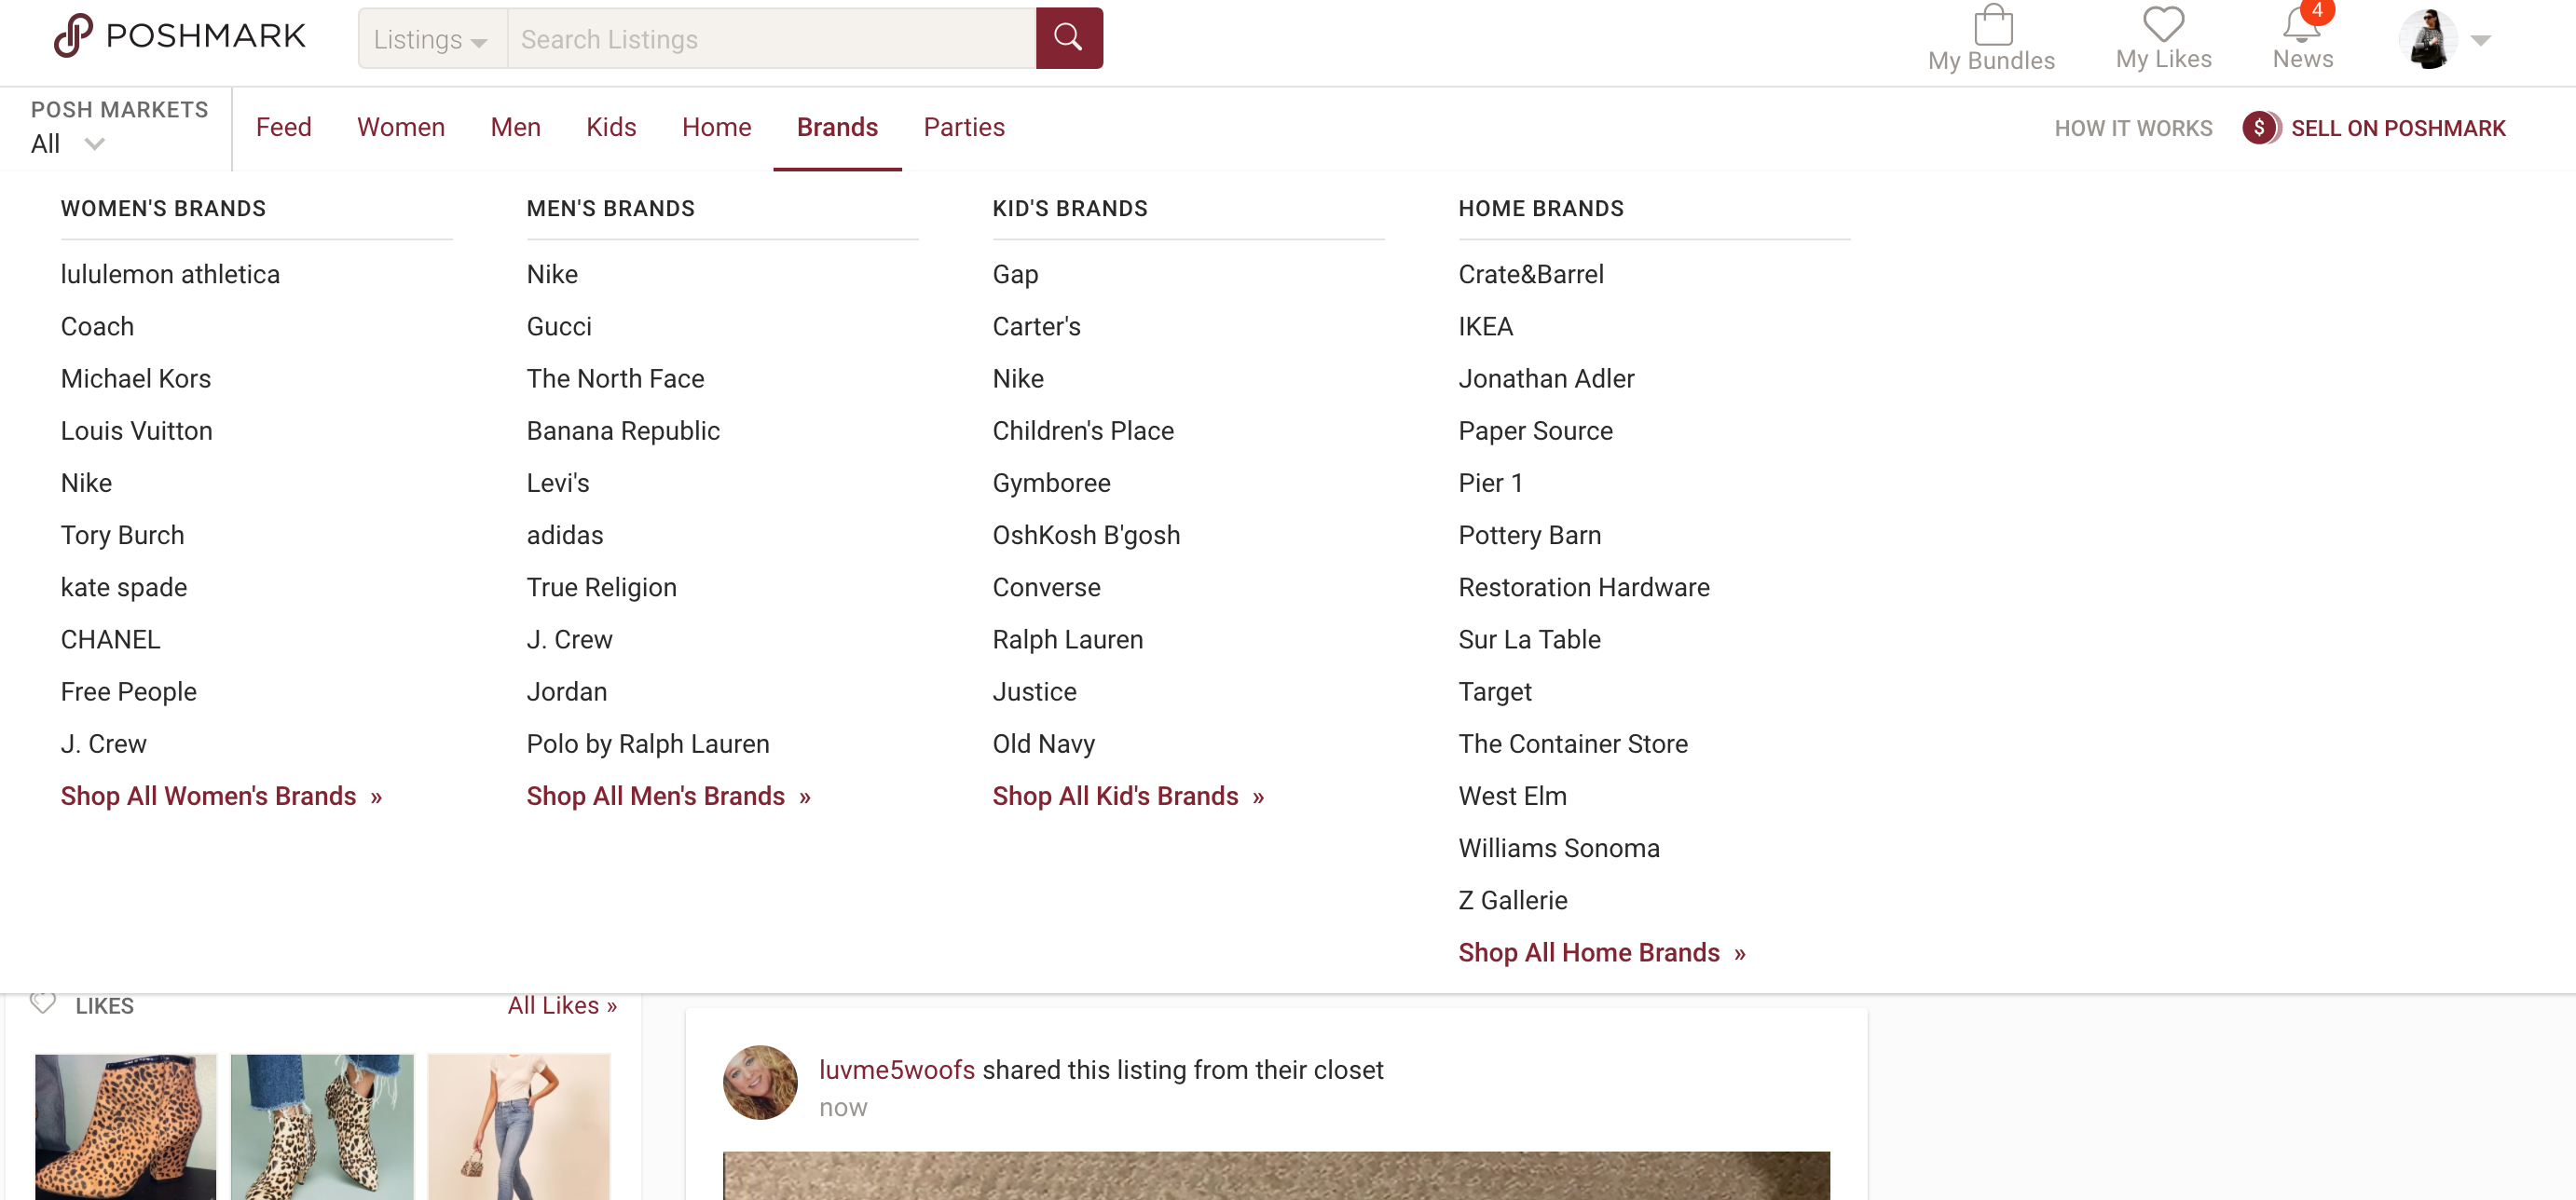This screenshot has height=1200, width=2576.
Task: Select CHANEL brand
Action: [110, 639]
